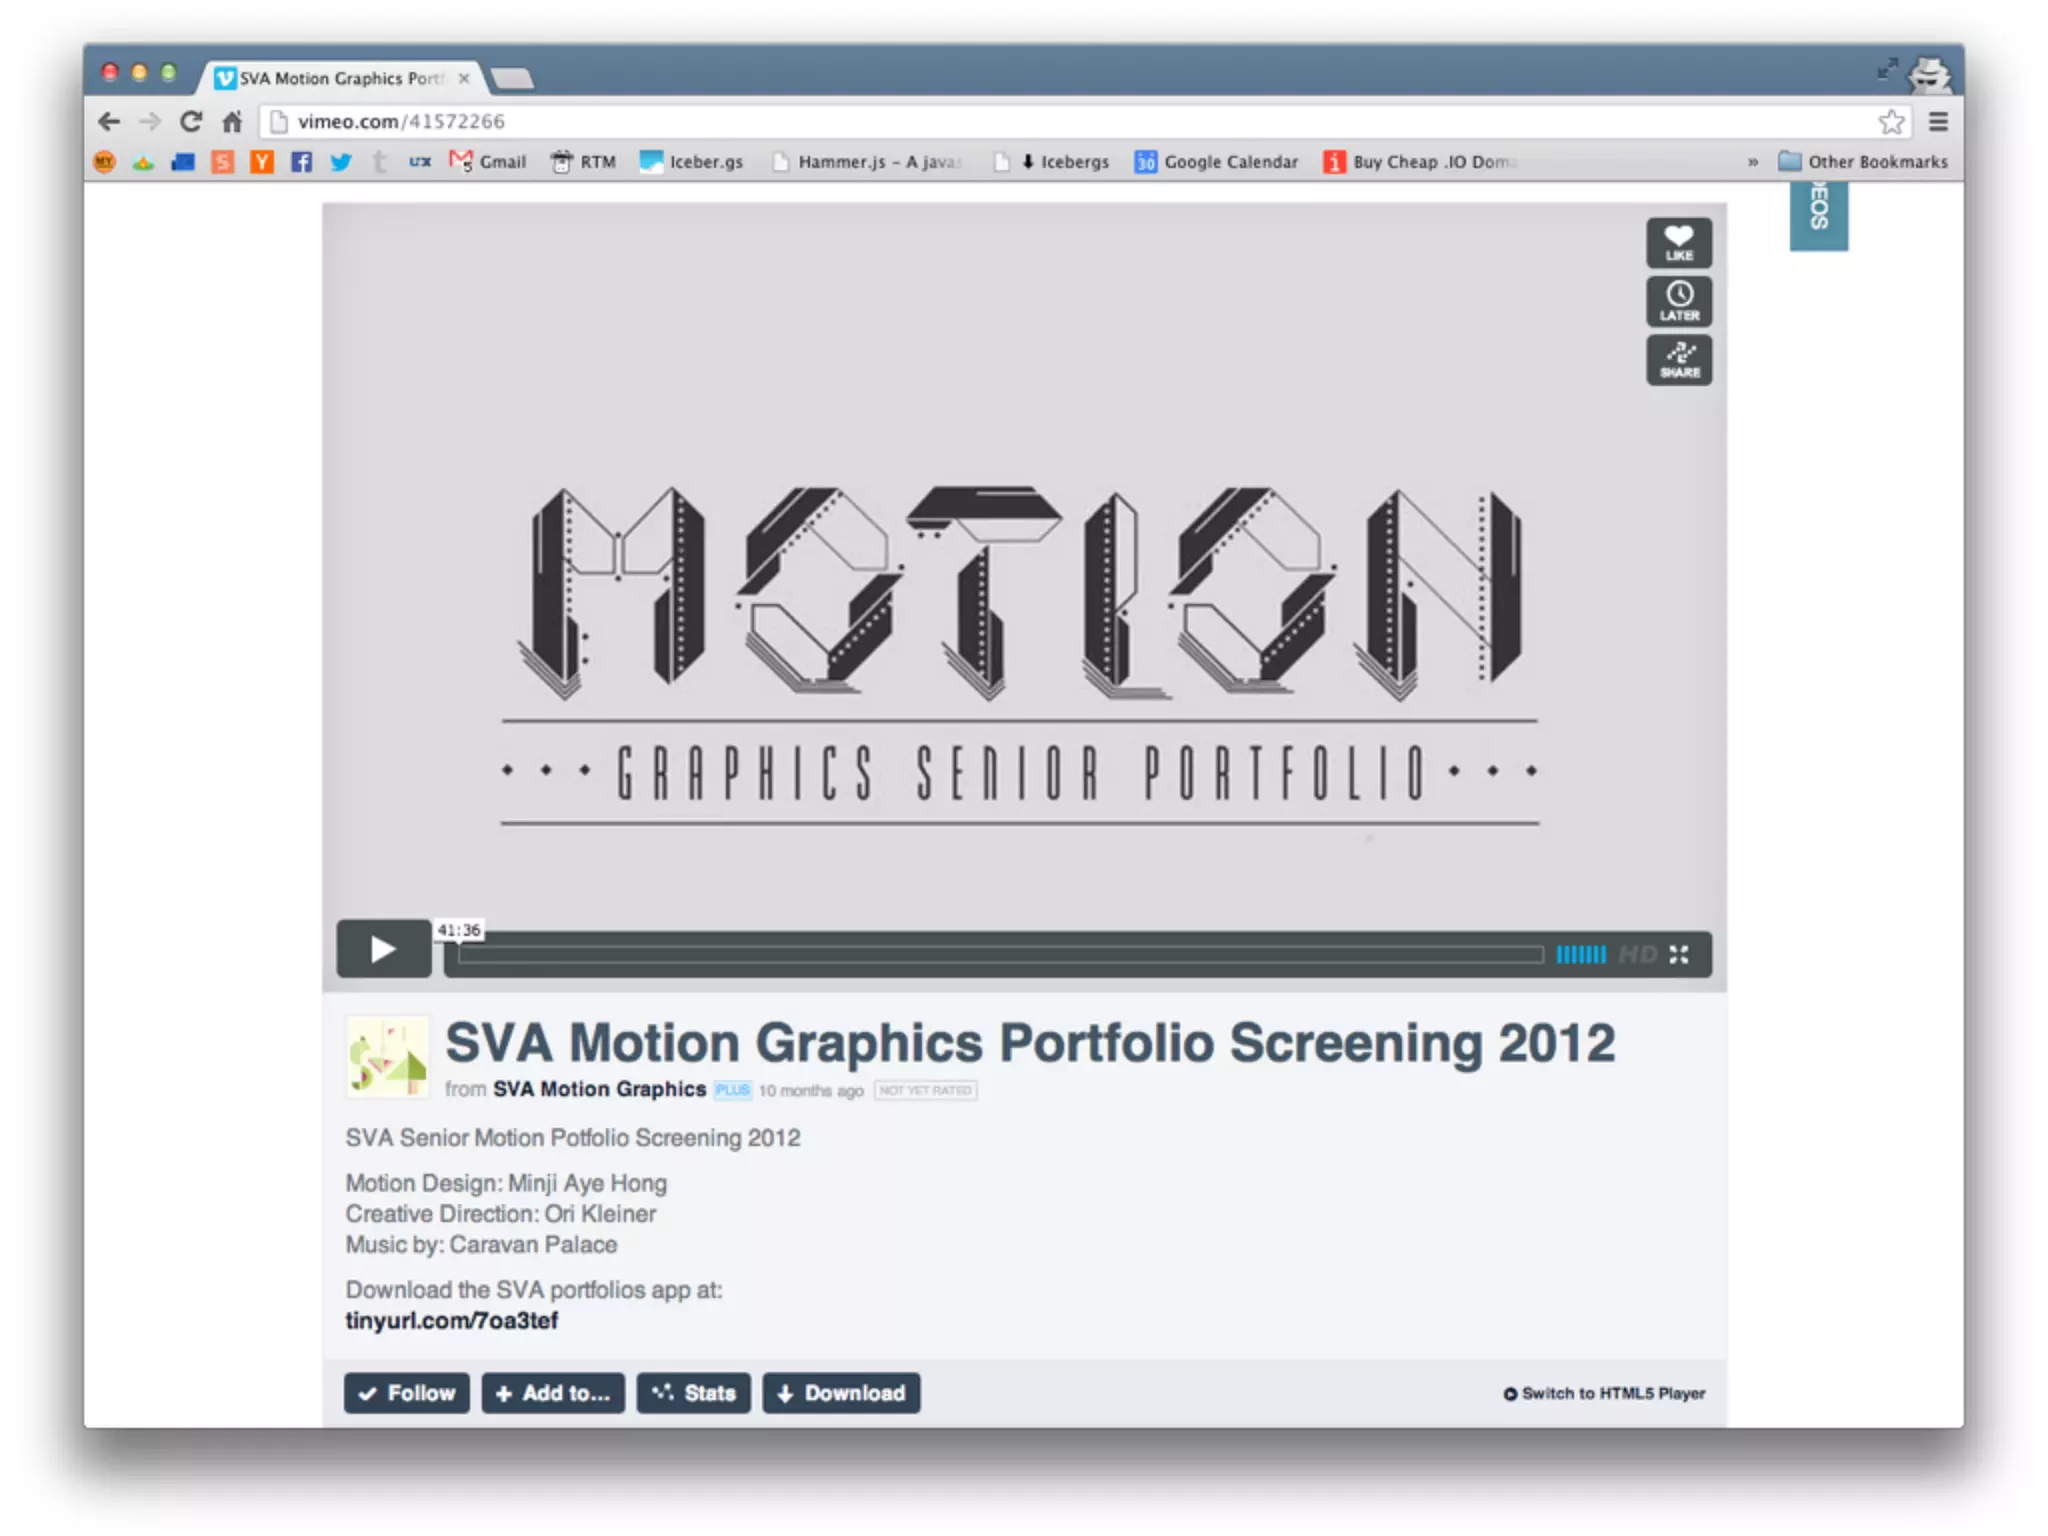2048x1536 pixels.
Task: Enter fullscreen mode on video player
Action: click(1679, 954)
